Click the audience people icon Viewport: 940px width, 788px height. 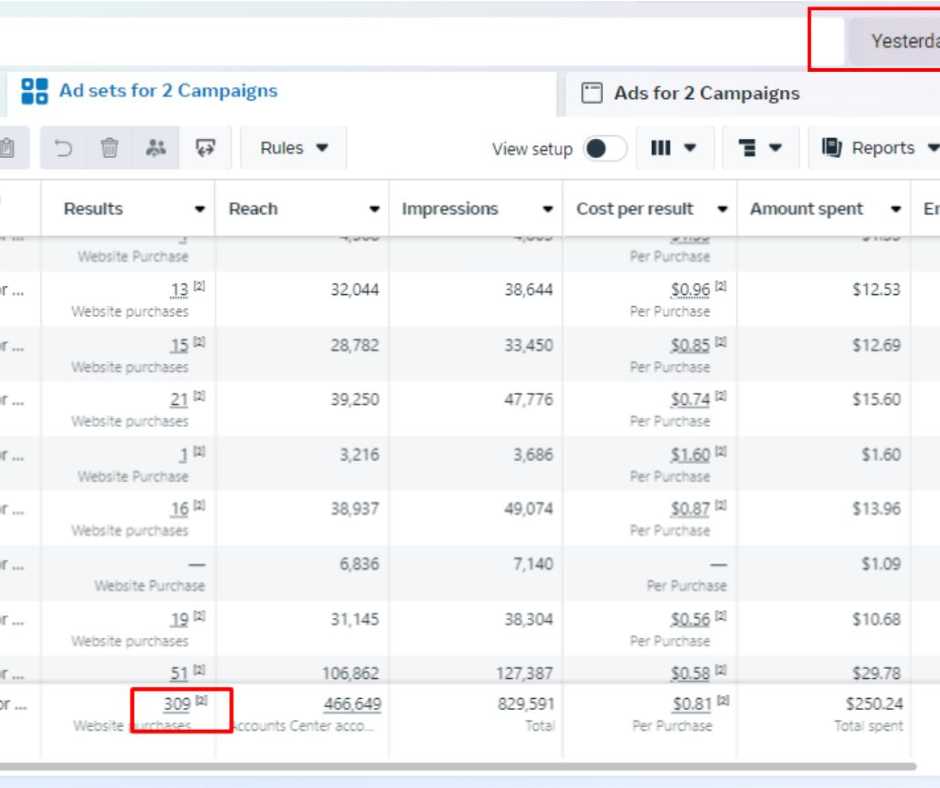(156, 148)
